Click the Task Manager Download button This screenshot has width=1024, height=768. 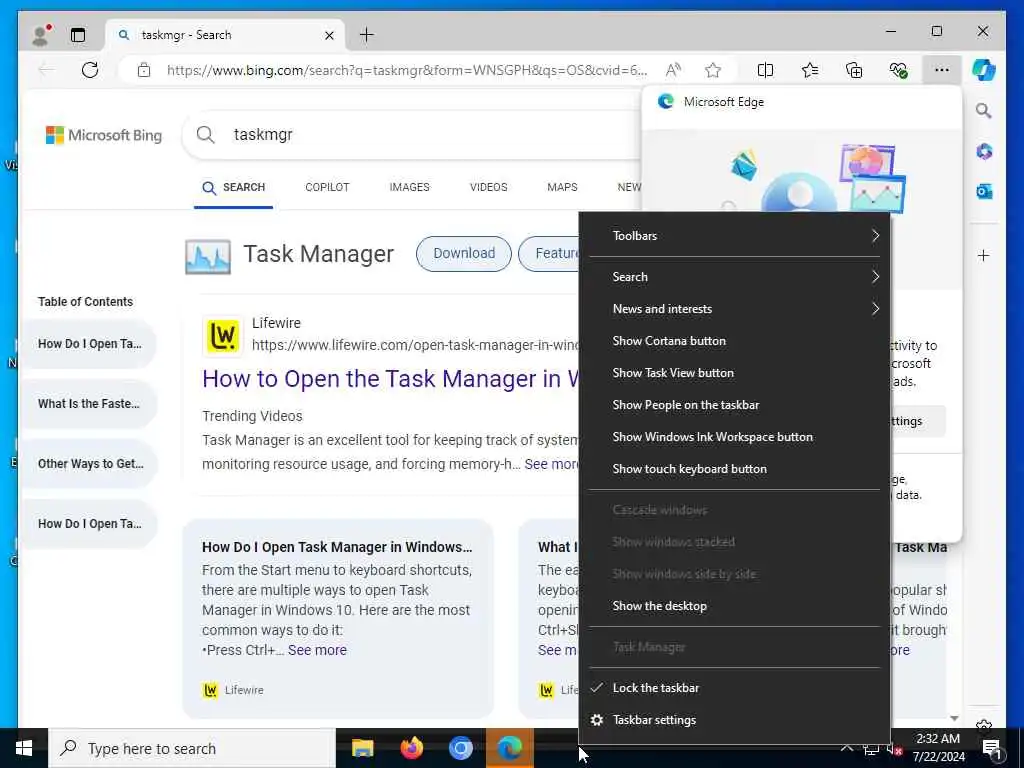[x=464, y=253]
